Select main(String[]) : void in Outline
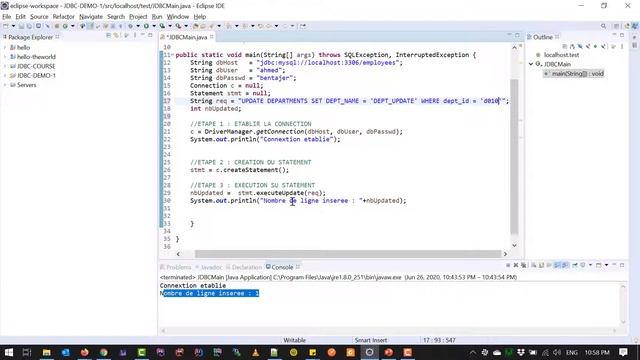 (577, 73)
